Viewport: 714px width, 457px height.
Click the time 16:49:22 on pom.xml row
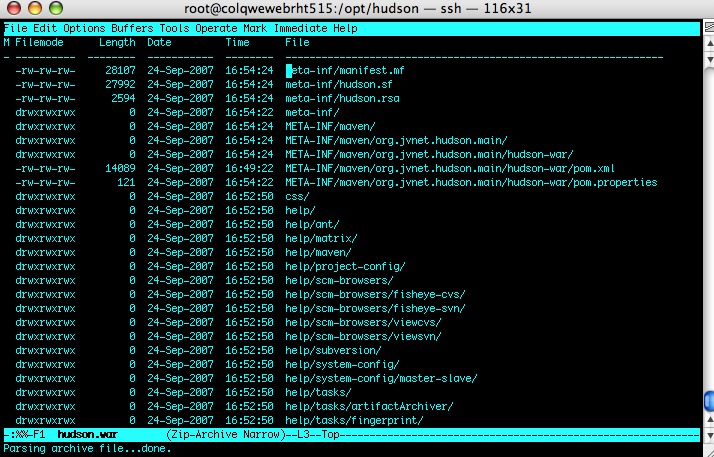point(249,168)
